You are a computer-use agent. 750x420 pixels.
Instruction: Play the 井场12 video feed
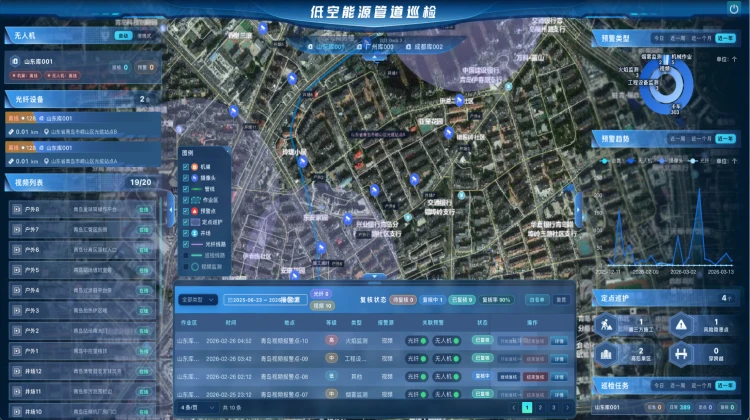(17, 371)
